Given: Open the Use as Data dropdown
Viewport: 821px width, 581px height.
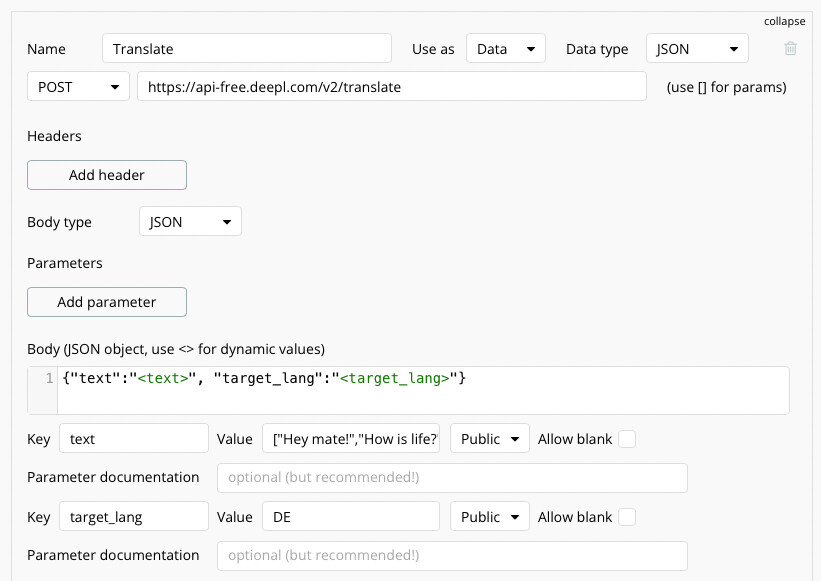Looking at the screenshot, I should point(505,48).
